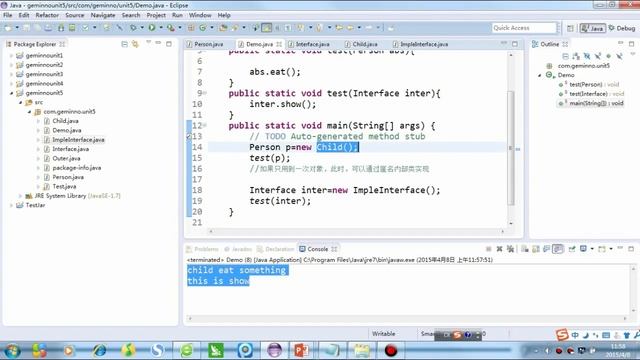Open the File menu

8,15
